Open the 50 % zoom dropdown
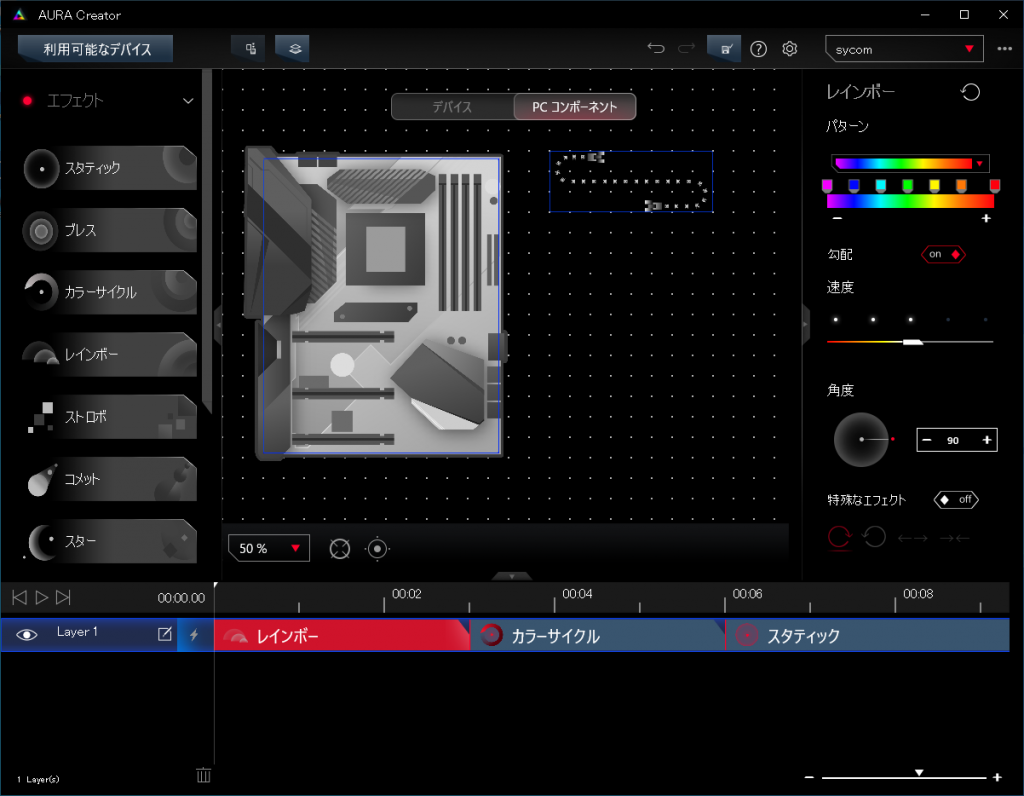 (x=268, y=549)
